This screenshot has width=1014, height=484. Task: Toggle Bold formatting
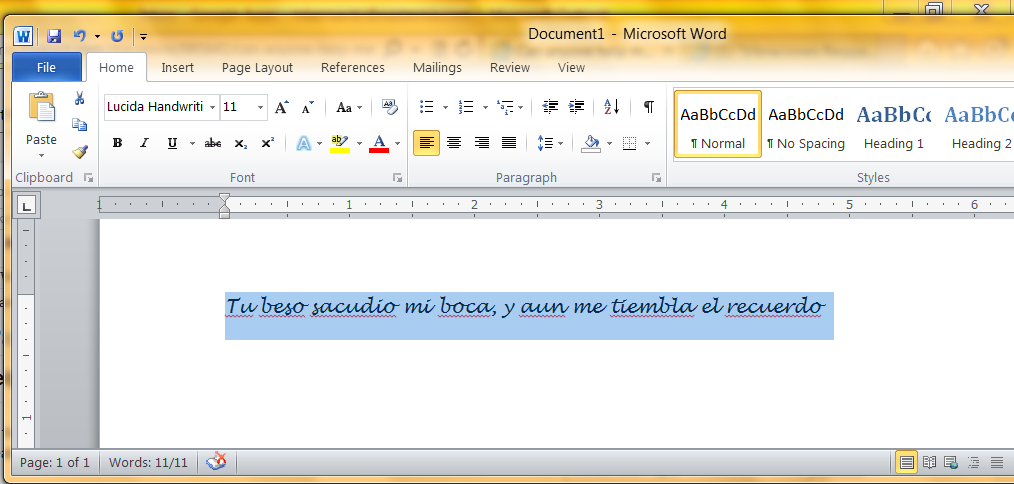point(117,144)
